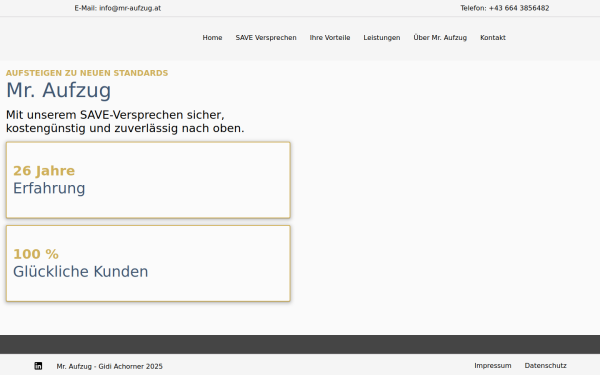Click the 100 % Glückliche Kunden card
Image resolution: width=600 pixels, height=375 pixels.
pyautogui.click(x=148, y=263)
